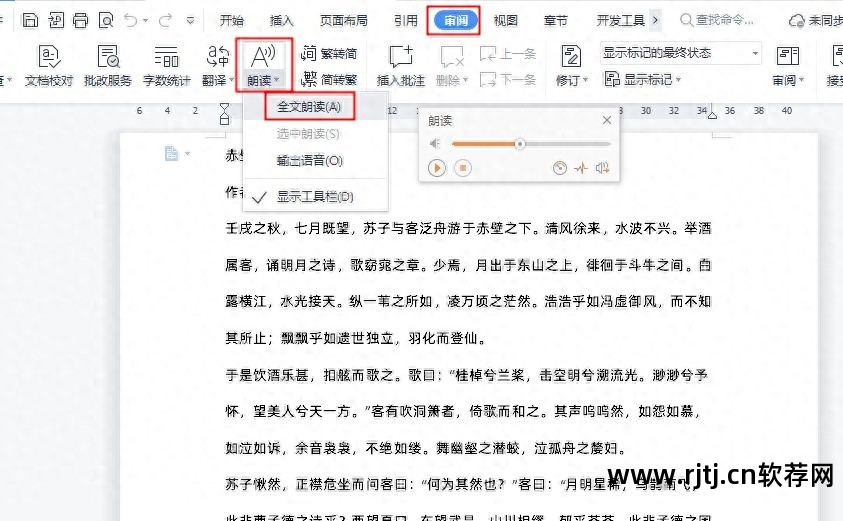Click the reading speed dial icon
This screenshot has height=521, width=843.
pyautogui.click(x=560, y=168)
